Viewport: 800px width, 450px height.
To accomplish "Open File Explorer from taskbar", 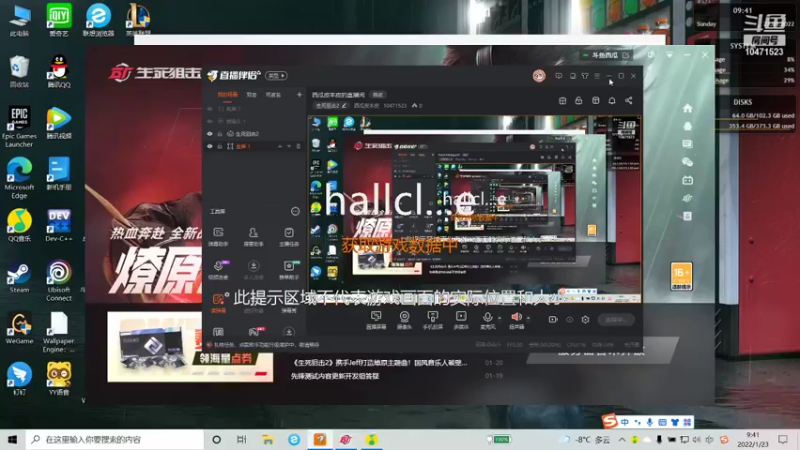I will click(268, 439).
